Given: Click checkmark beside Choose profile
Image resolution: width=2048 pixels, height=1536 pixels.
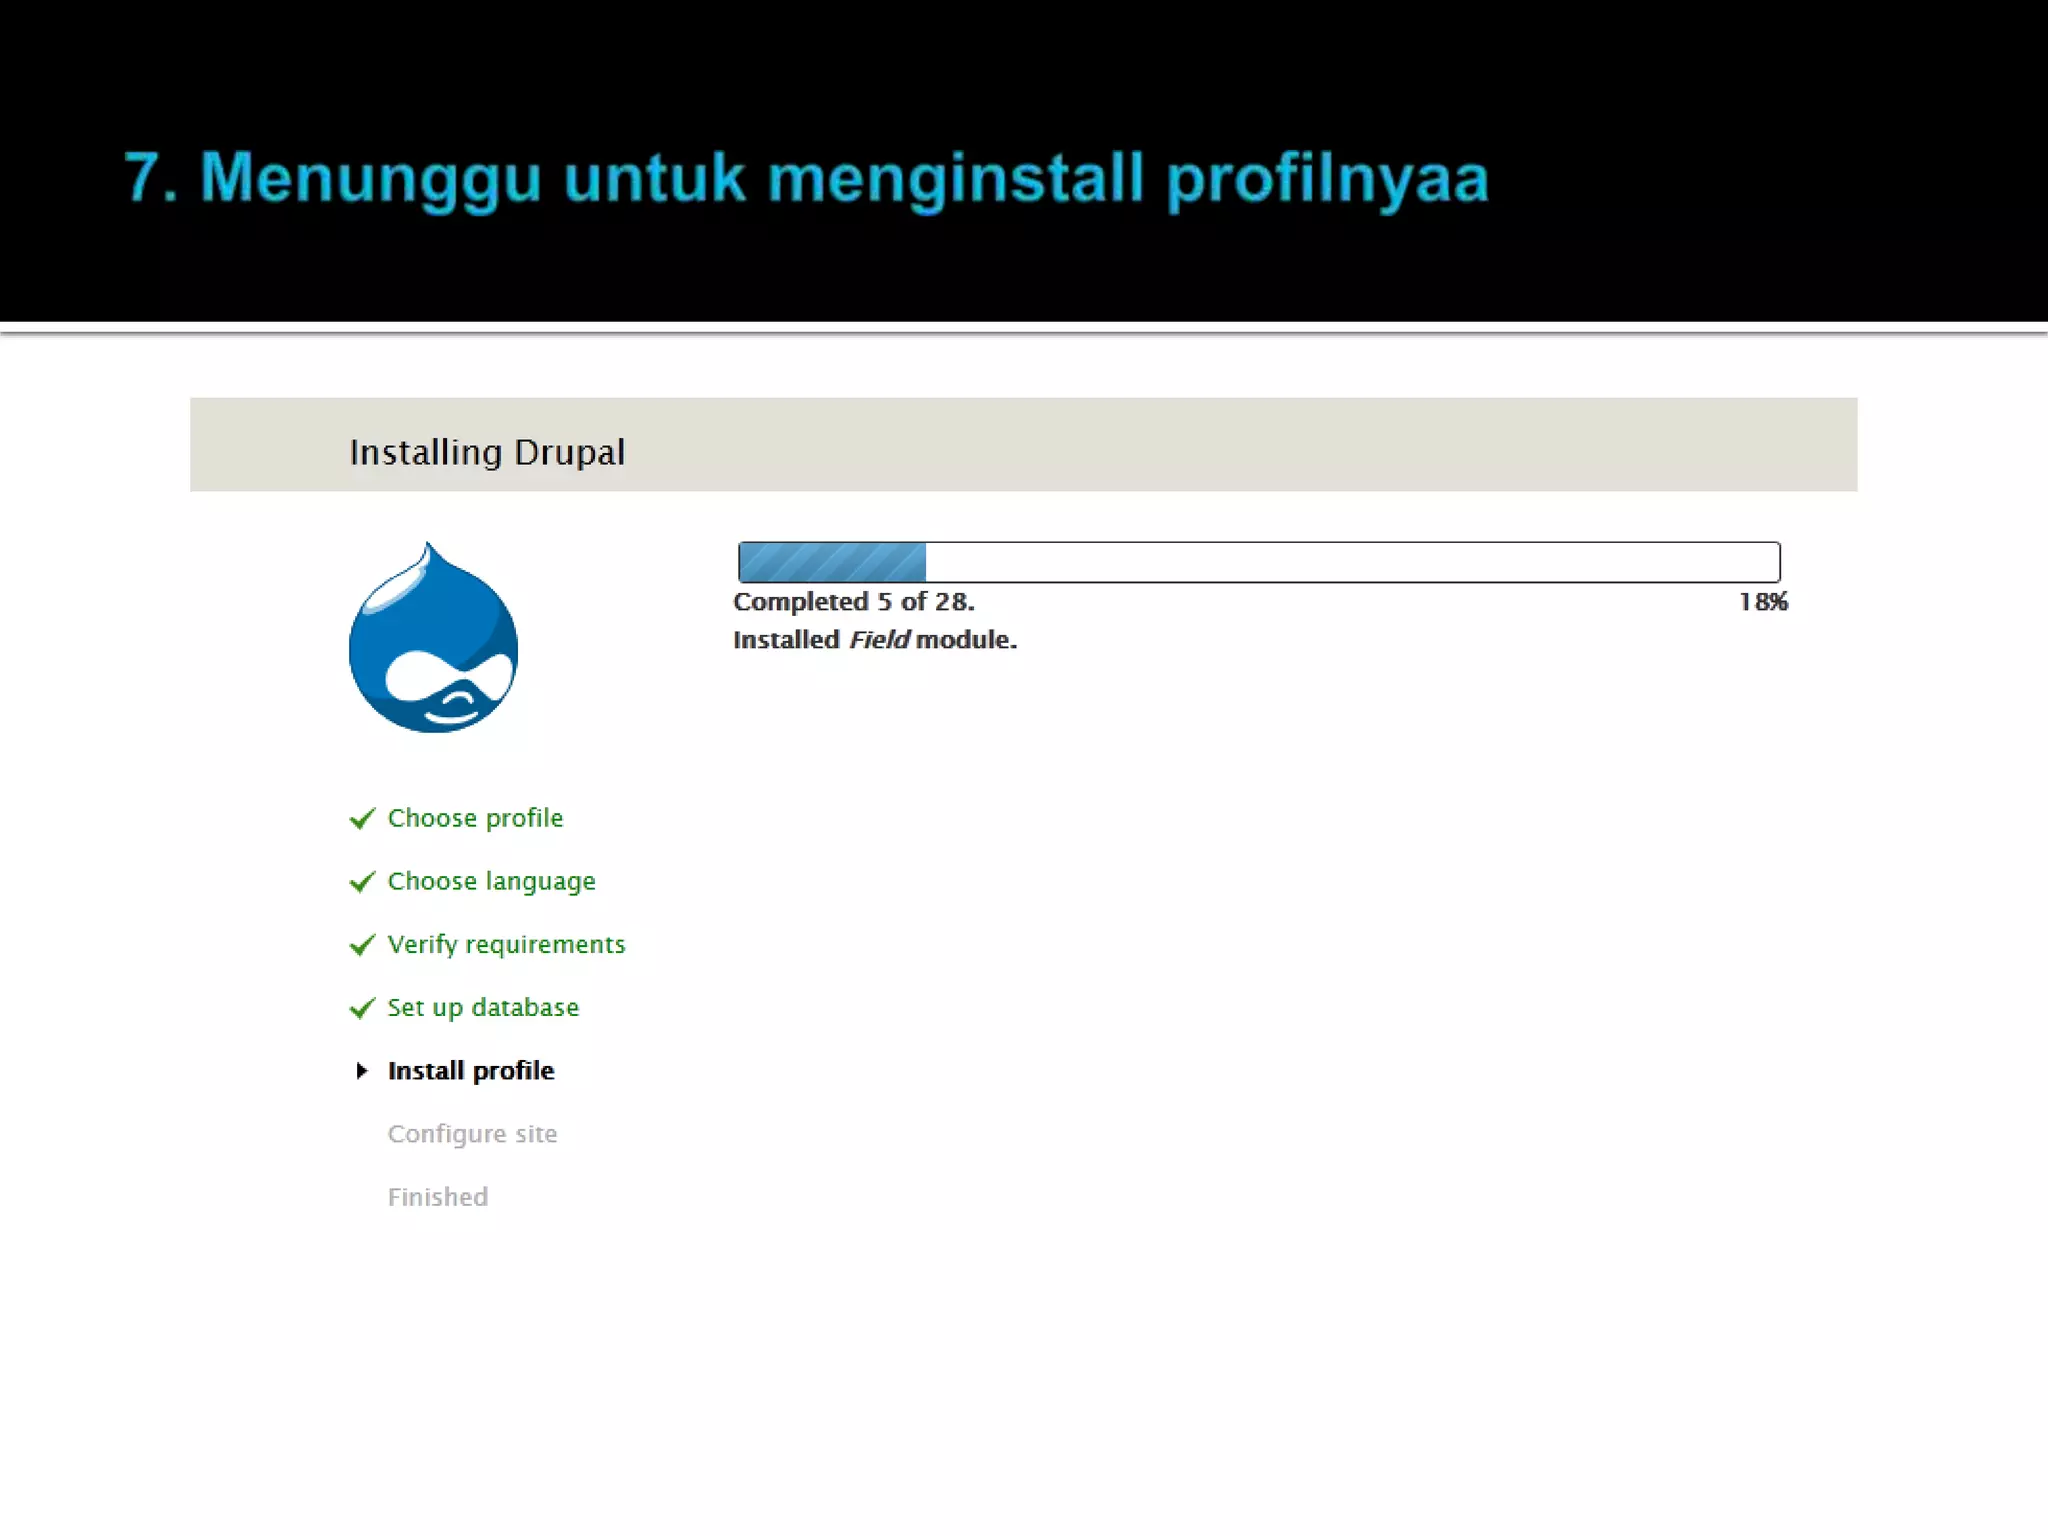Looking at the screenshot, I should [x=362, y=819].
